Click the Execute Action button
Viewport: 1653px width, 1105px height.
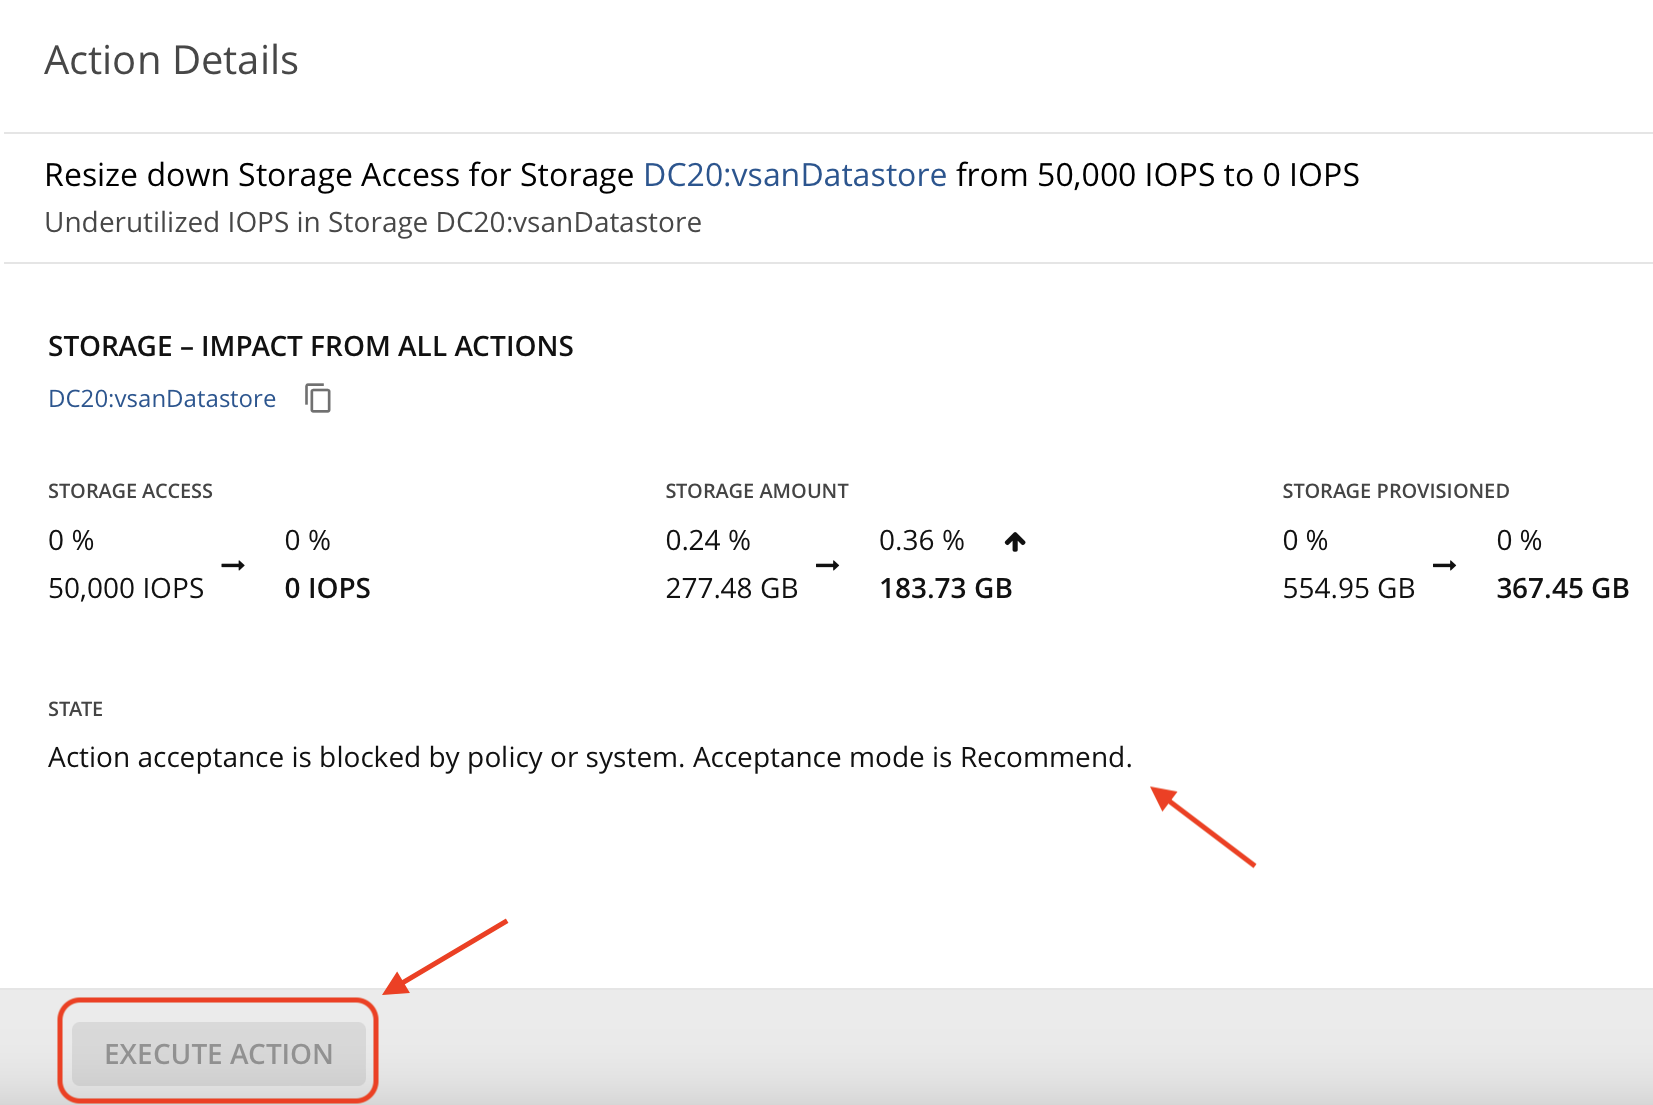(x=219, y=1053)
